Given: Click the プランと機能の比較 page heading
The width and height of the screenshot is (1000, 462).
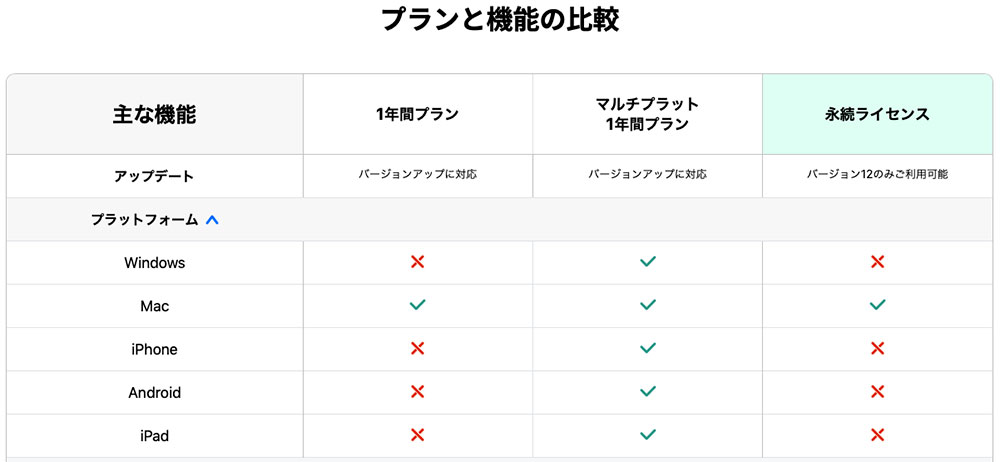Looking at the screenshot, I should pos(500,20).
